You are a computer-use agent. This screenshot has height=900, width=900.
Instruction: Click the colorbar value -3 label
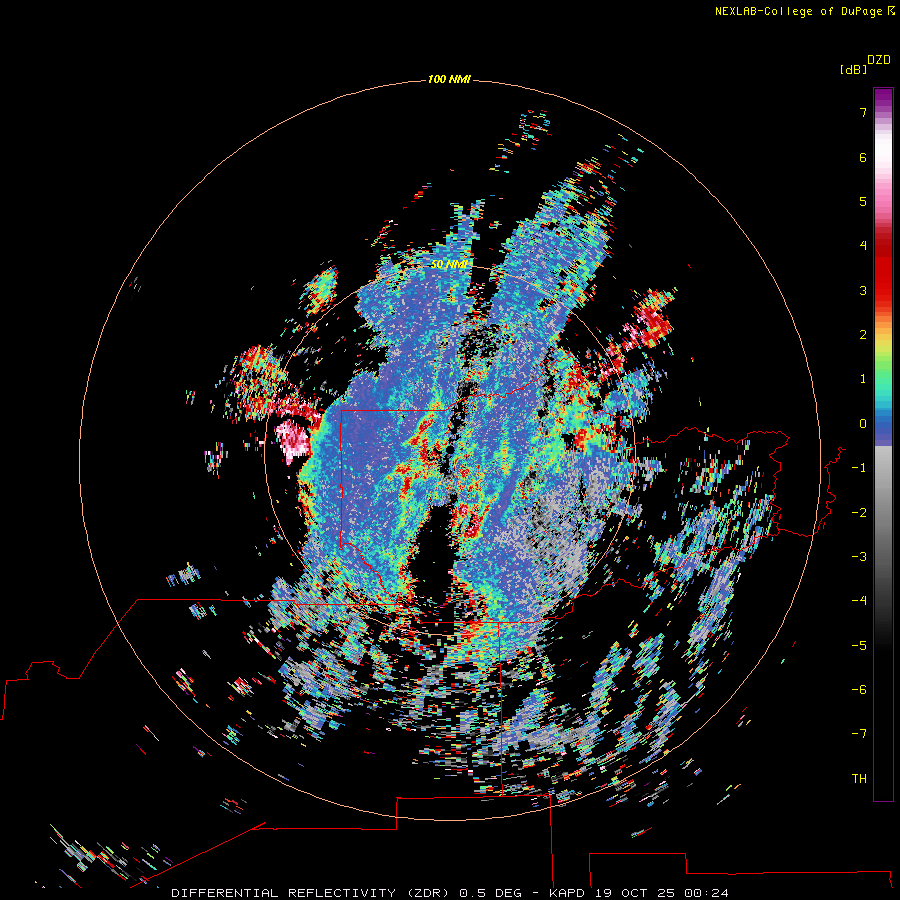(859, 557)
